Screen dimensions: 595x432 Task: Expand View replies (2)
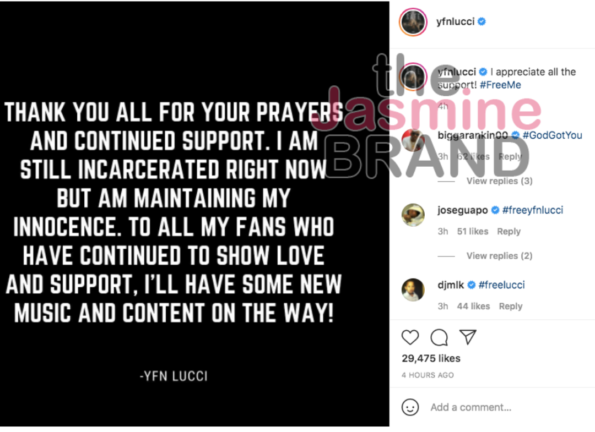click(499, 256)
